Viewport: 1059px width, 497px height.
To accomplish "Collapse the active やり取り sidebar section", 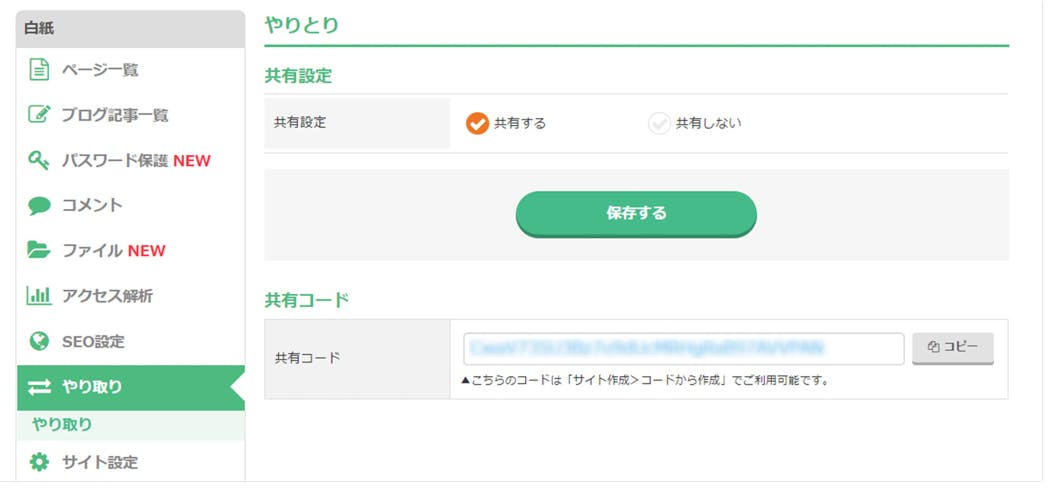I will 131,388.
